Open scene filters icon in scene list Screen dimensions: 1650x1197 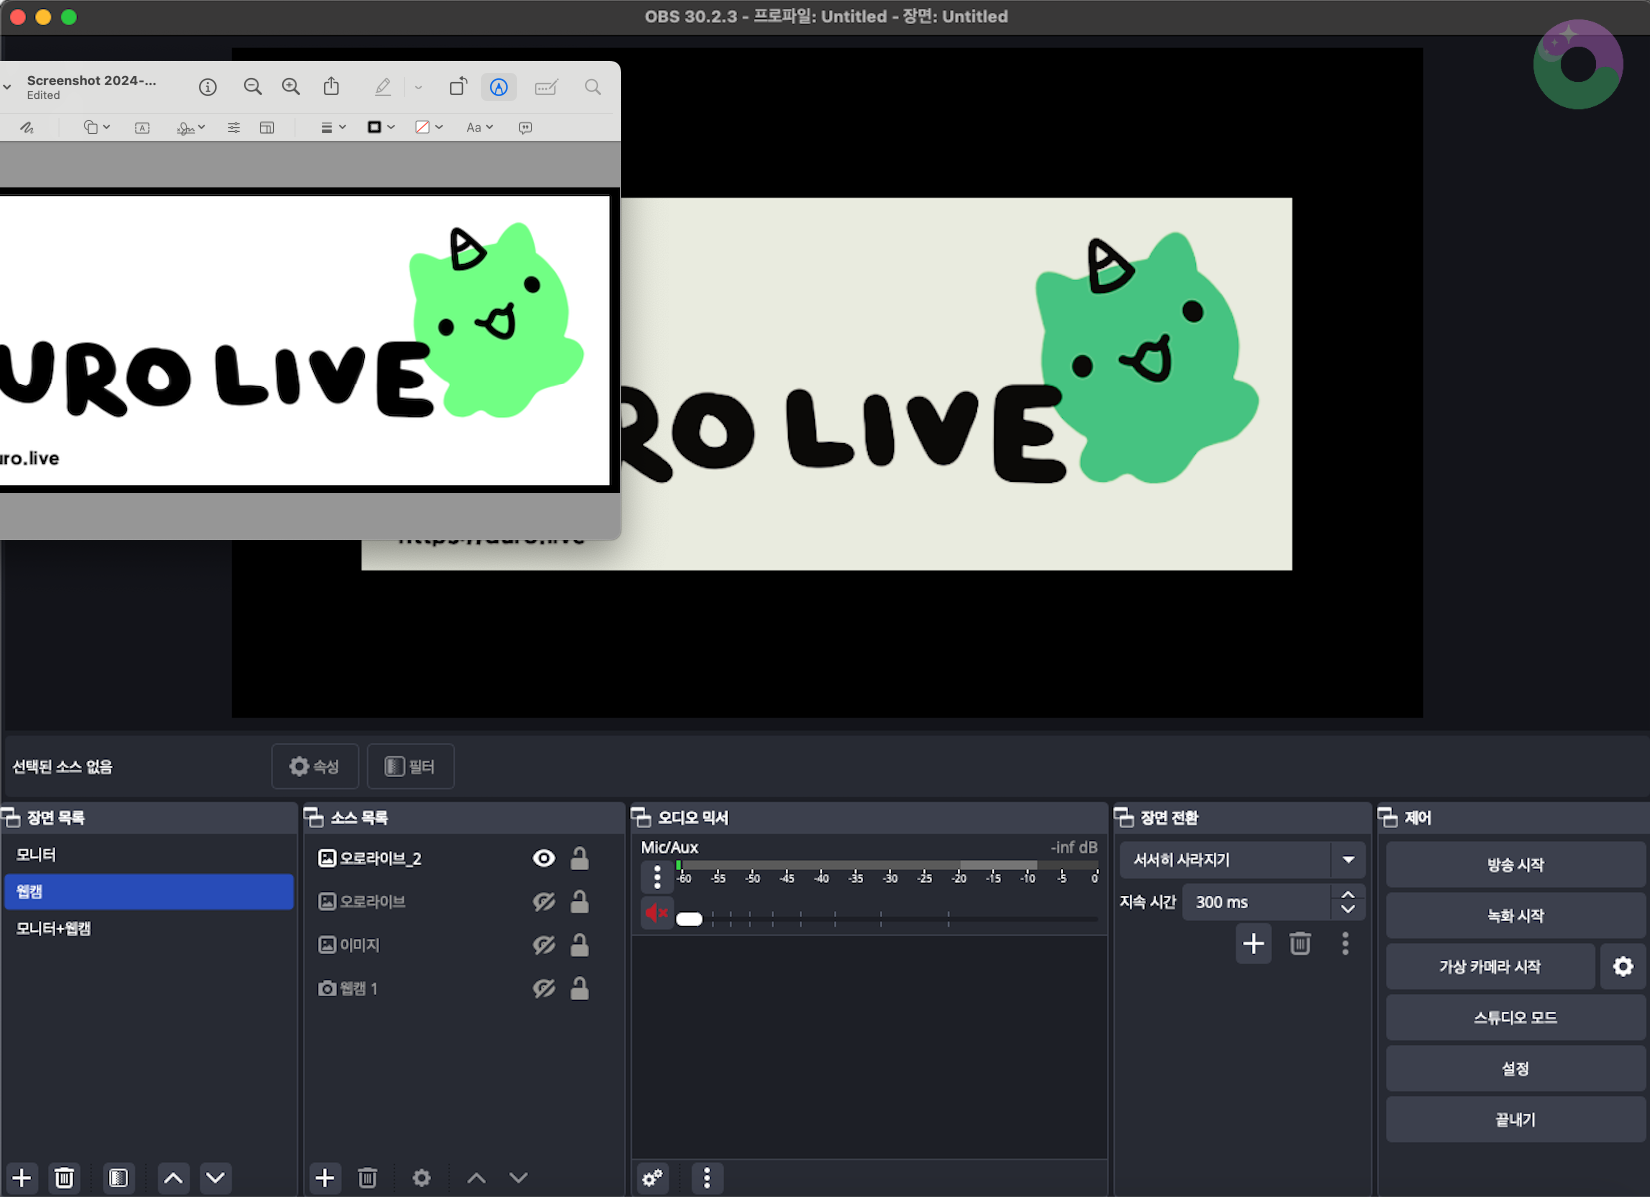[x=118, y=1178]
